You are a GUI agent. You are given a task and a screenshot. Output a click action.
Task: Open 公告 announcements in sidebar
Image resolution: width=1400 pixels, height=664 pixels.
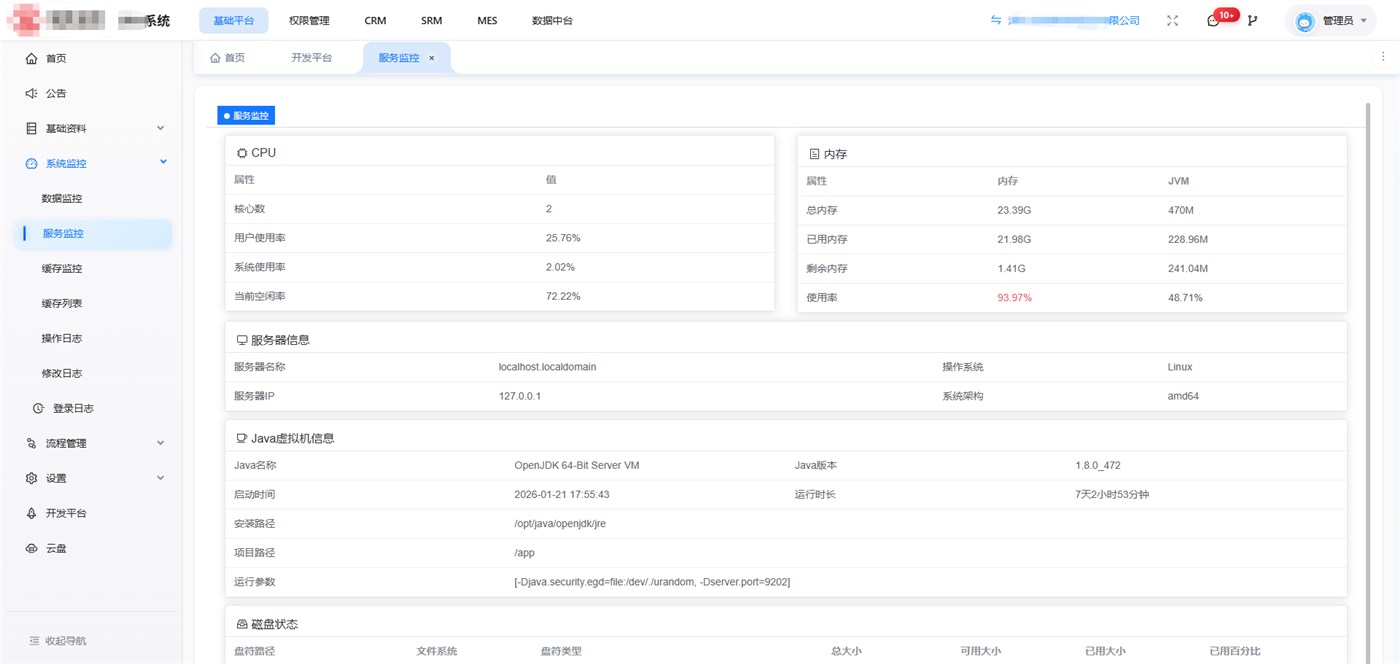56,94
